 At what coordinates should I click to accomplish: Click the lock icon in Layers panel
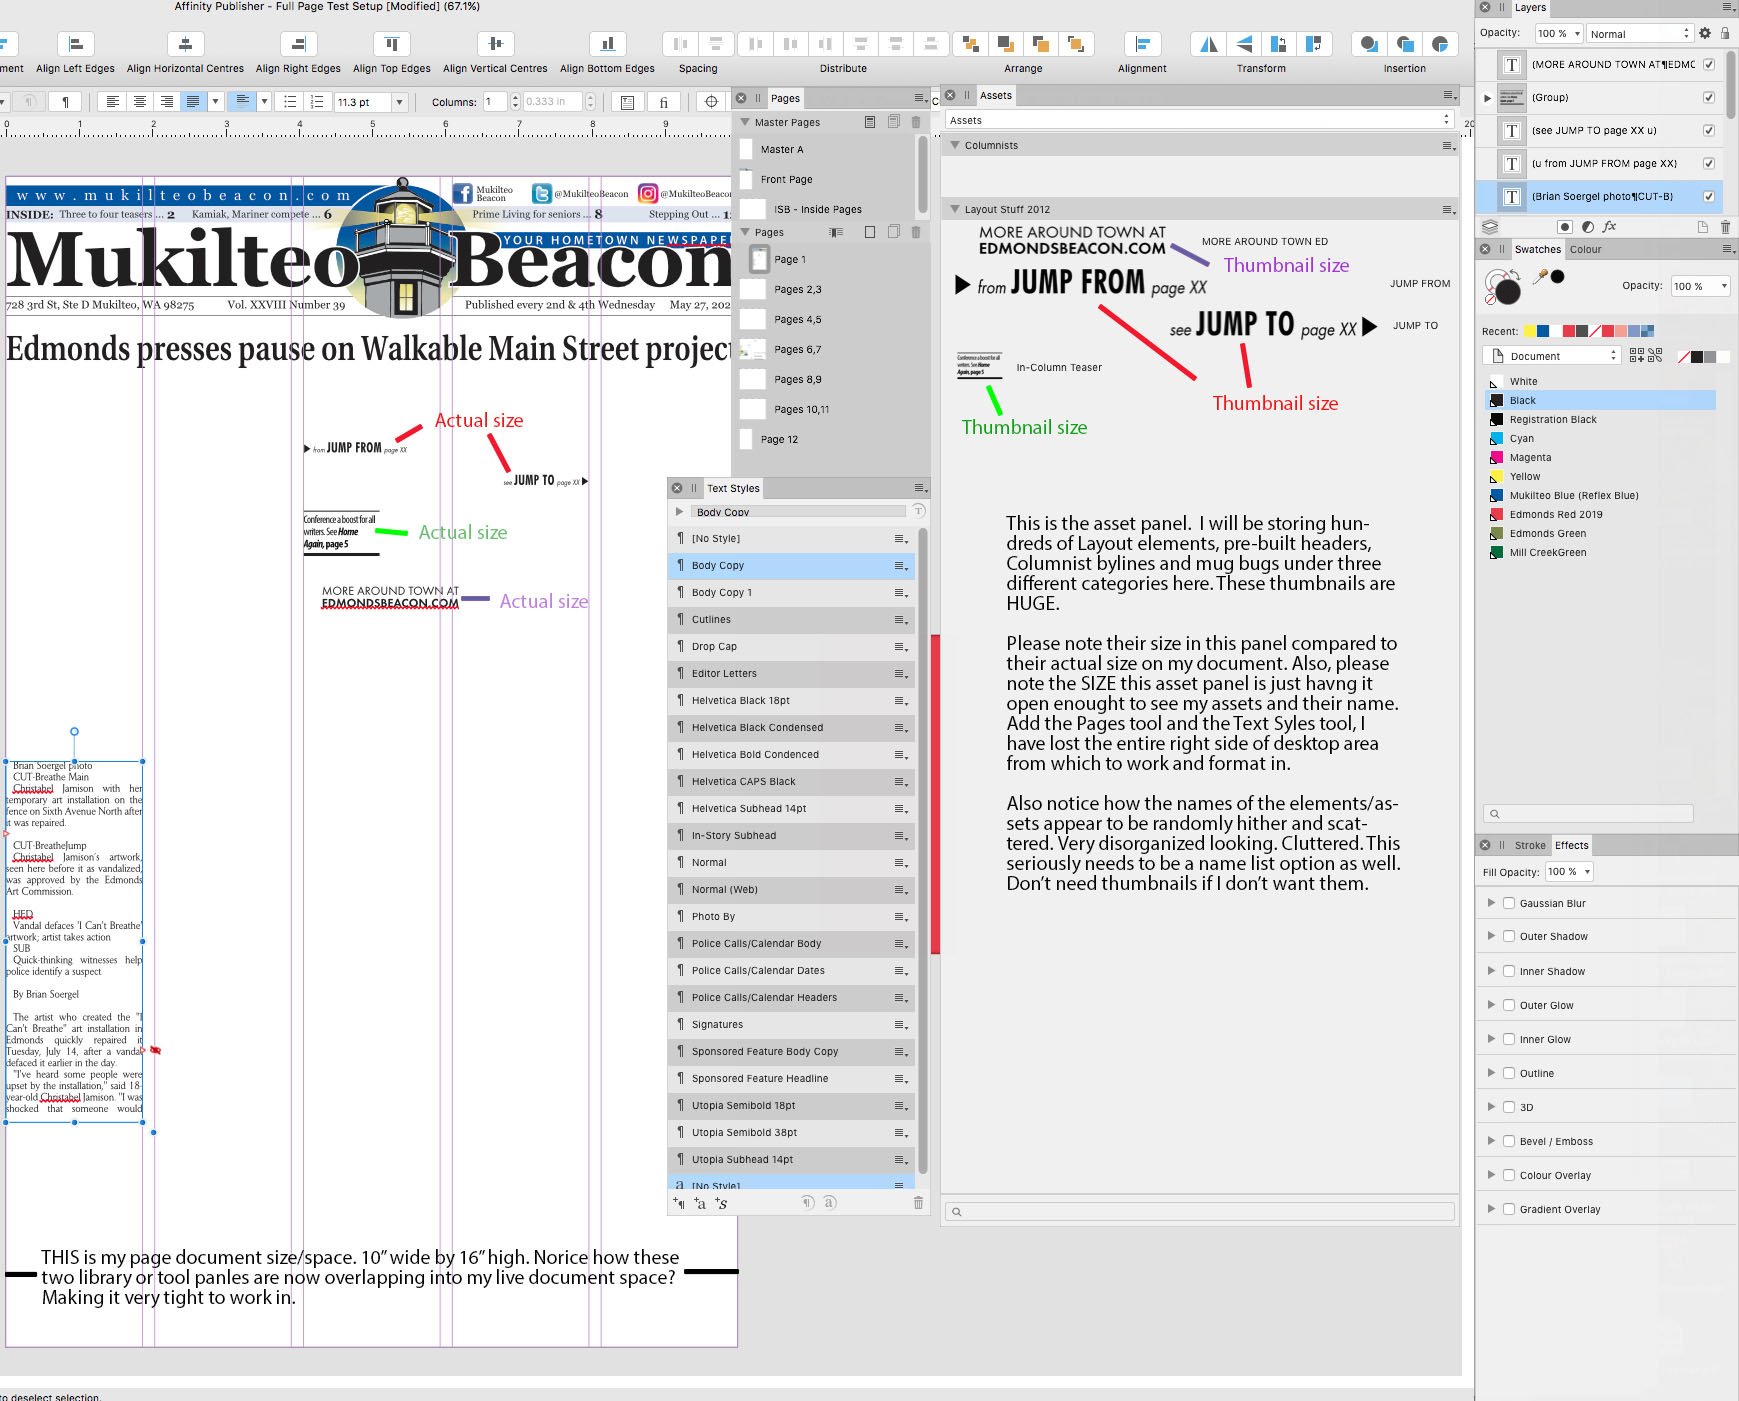click(x=1725, y=33)
